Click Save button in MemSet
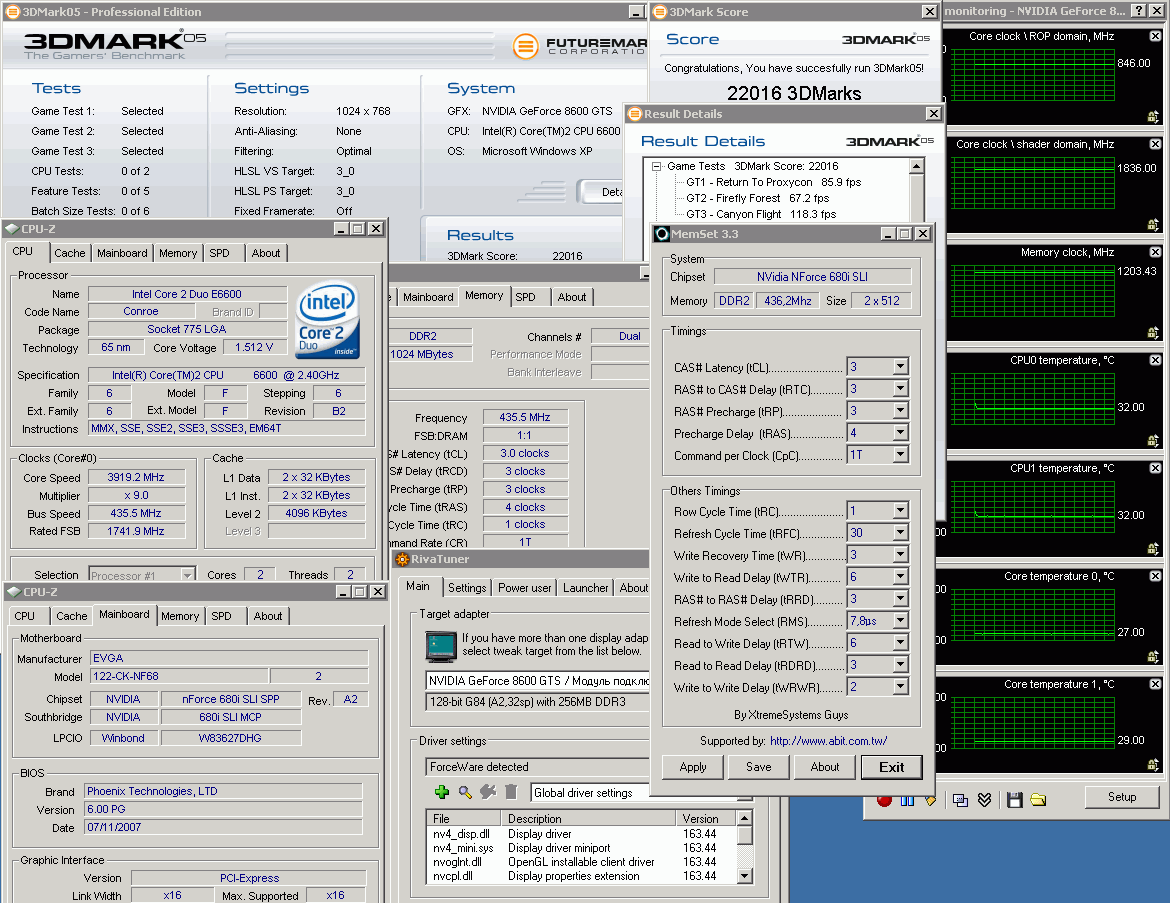 pyautogui.click(x=759, y=766)
